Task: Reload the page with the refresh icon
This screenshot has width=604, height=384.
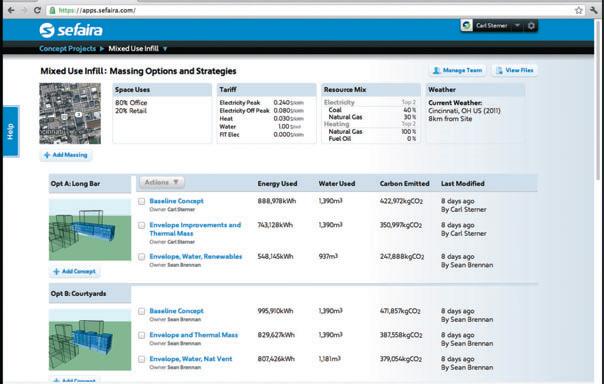Action: 37,10
